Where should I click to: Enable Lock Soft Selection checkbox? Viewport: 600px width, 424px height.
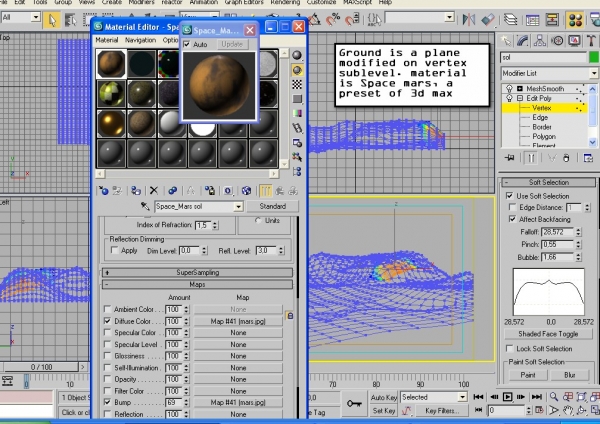(509, 348)
